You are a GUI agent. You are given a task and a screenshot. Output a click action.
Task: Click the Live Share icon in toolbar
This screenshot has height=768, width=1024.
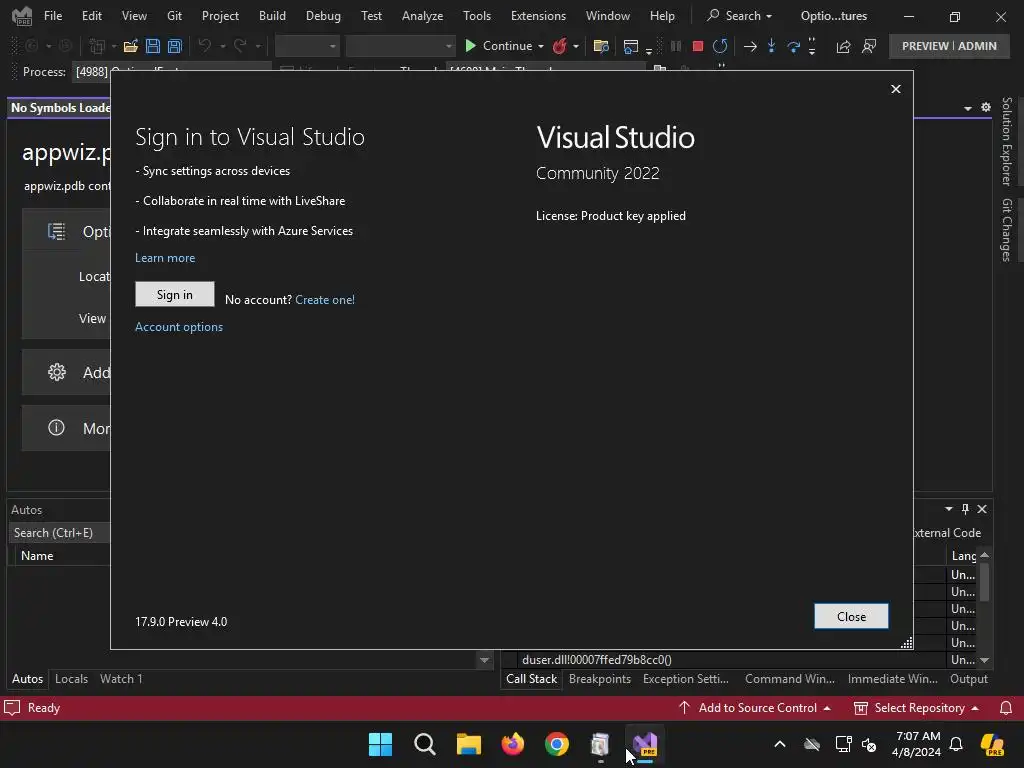(843, 46)
